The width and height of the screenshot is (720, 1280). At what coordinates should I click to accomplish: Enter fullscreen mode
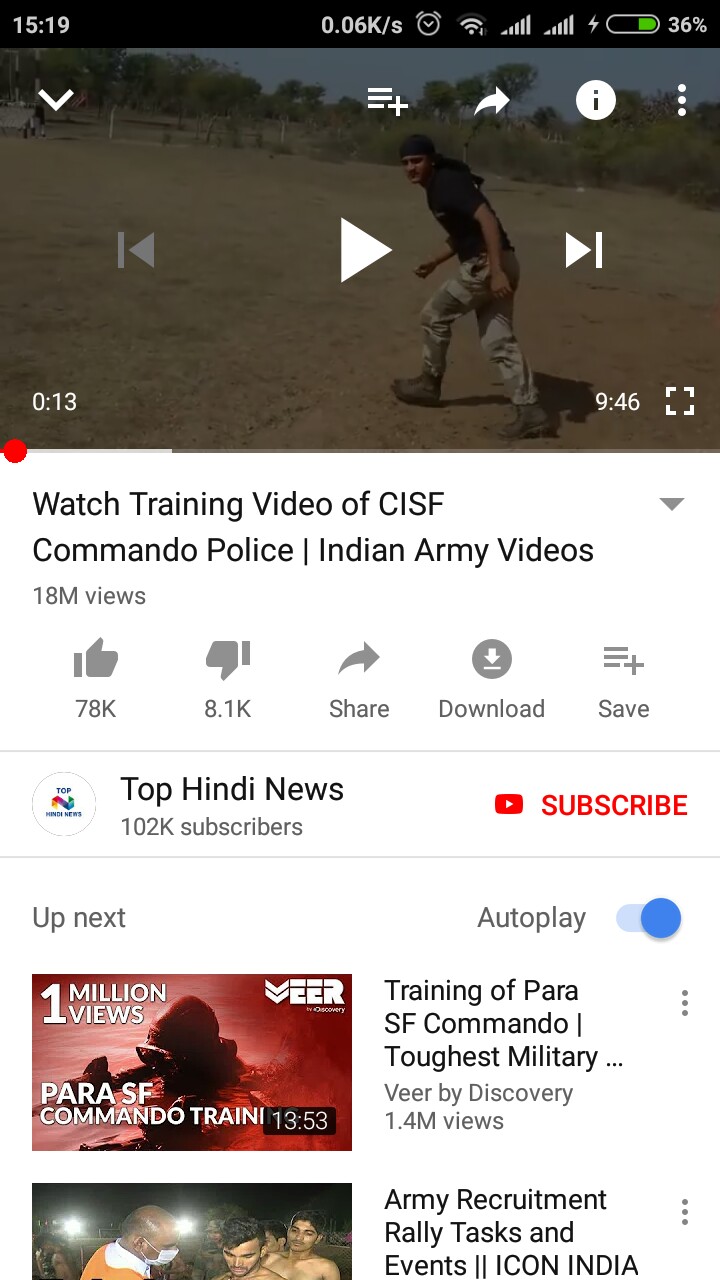pyautogui.click(x=680, y=401)
